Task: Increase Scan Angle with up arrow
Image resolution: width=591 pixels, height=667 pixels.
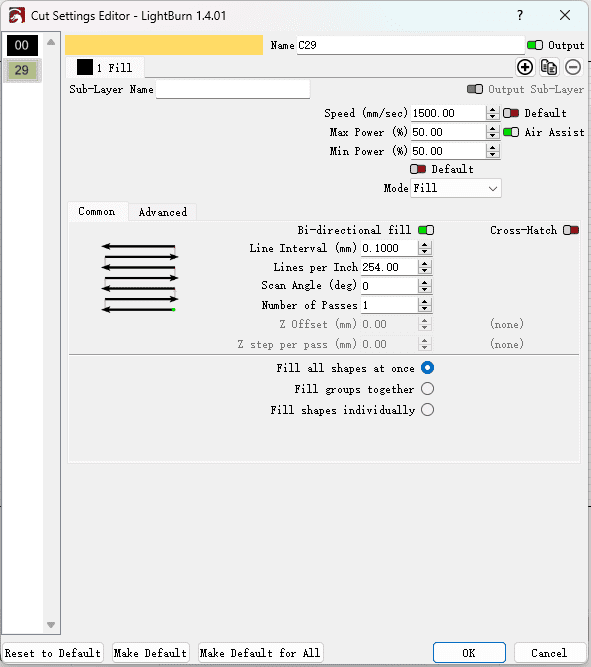Action: pyautogui.click(x=425, y=282)
